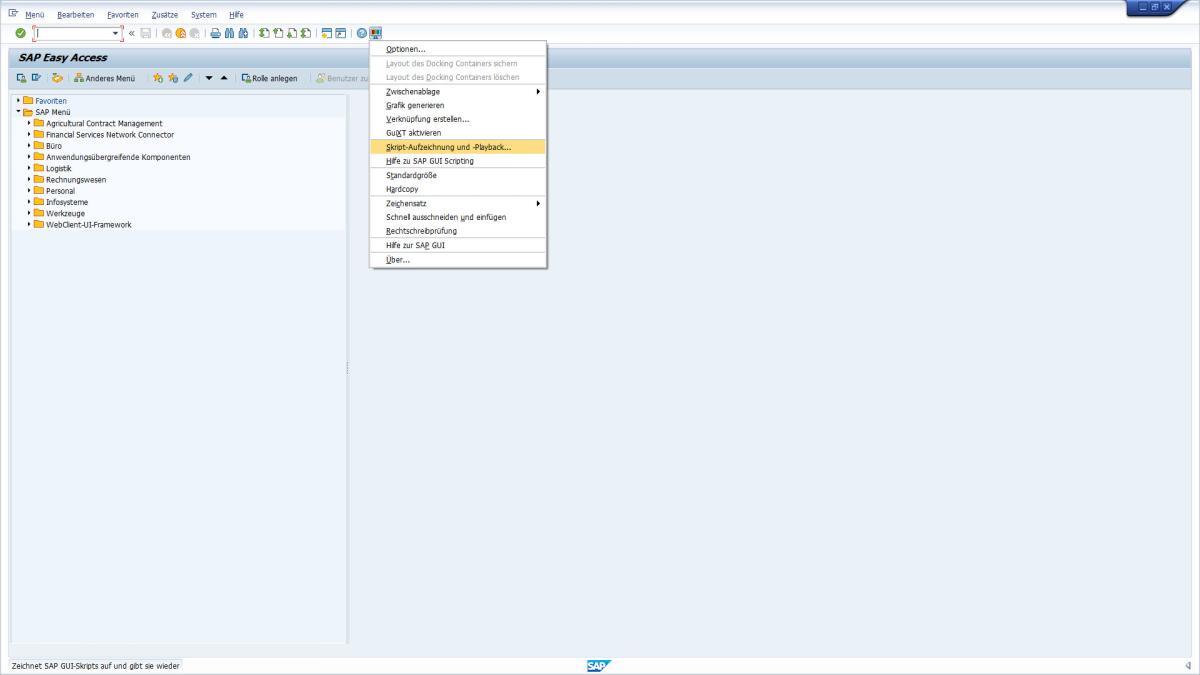The image size is (1200, 675).
Task: Click the add-to-favorites star icon
Action: pos(159,77)
